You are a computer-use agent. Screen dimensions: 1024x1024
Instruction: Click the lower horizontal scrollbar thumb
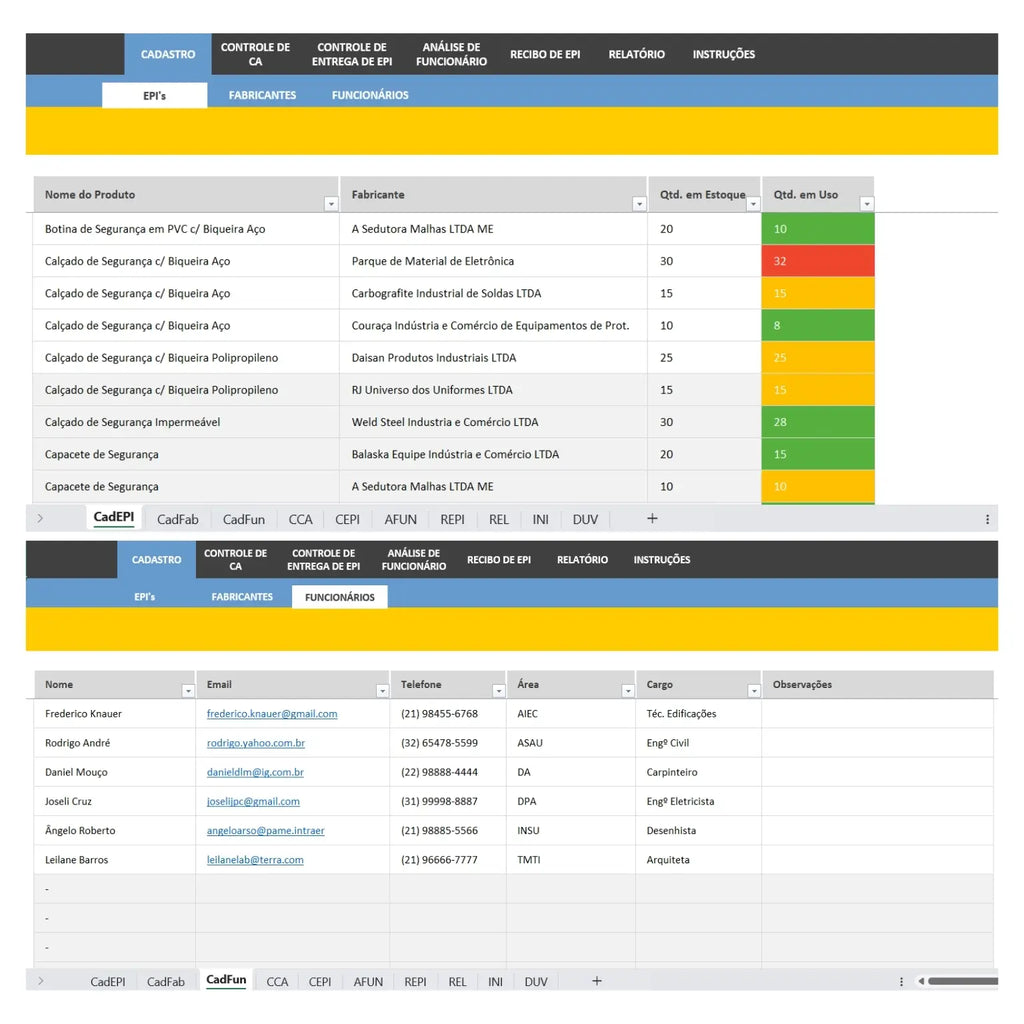point(963,981)
